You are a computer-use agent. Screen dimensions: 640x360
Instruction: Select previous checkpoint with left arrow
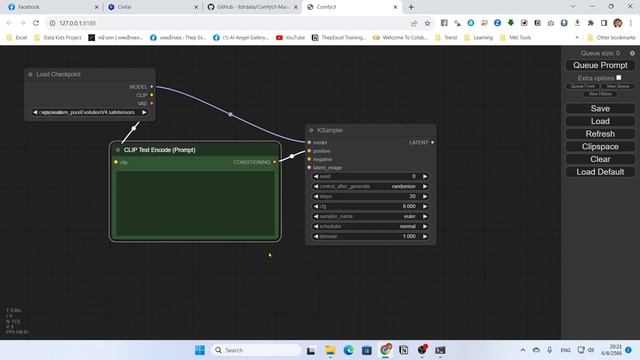coord(35,112)
